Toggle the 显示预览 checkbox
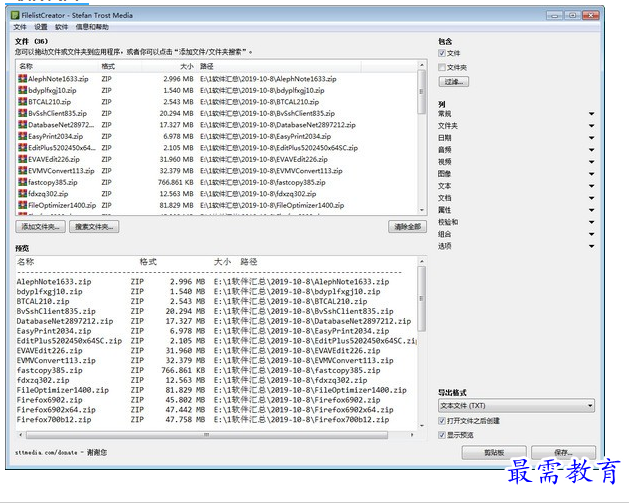This screenshot has width=629, height=503. (x=442, y=435)
